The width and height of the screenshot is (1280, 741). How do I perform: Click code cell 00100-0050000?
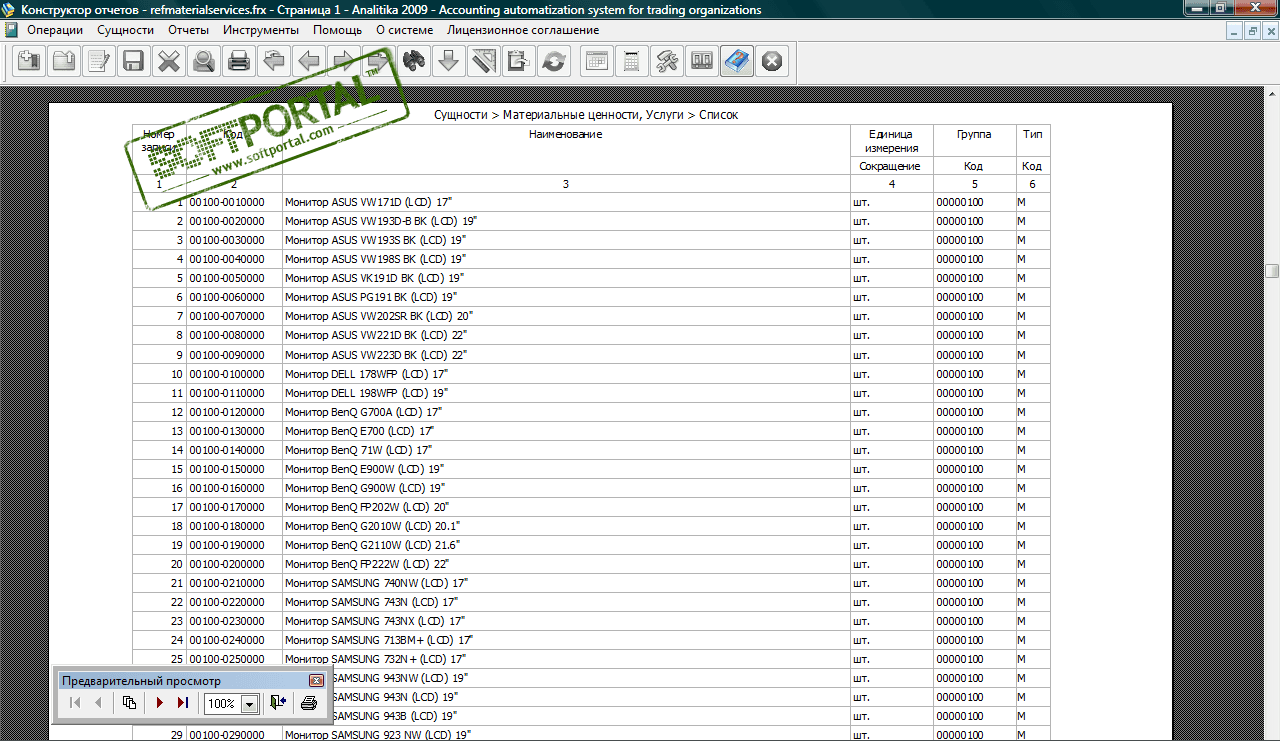click(x=234, y=278)
